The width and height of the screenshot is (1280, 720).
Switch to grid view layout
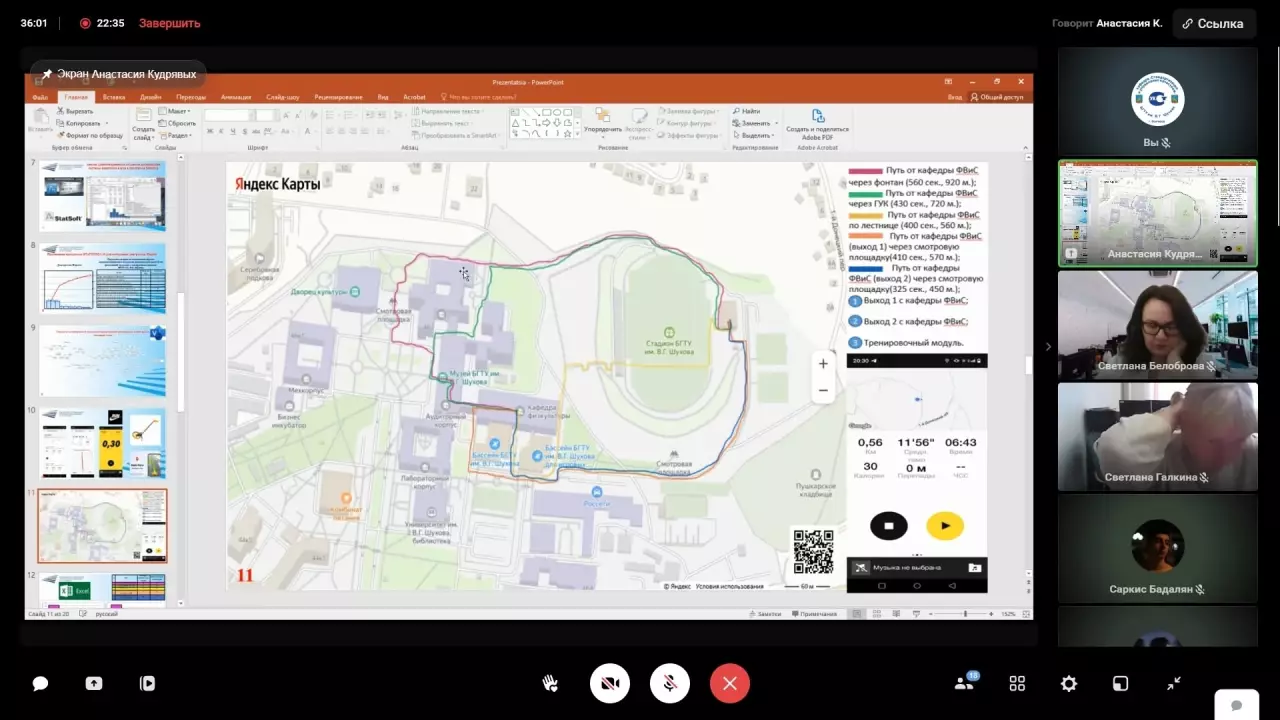click(x=1017, y=684)
